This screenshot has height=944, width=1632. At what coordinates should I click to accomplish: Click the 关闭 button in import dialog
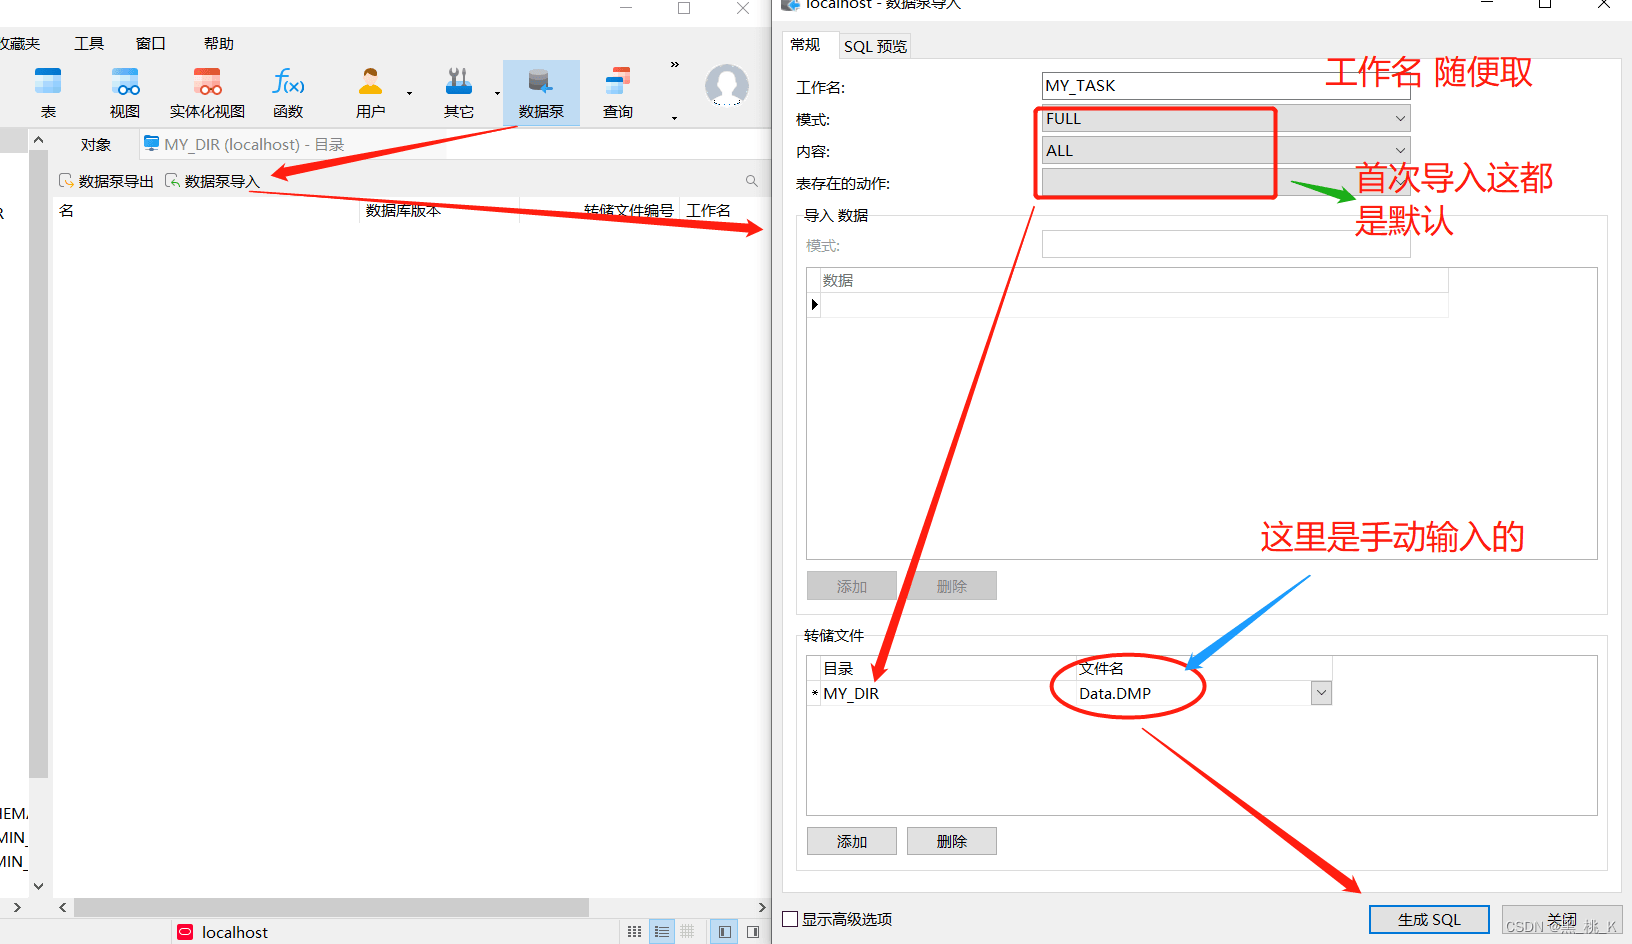(x=1561, y=920)
